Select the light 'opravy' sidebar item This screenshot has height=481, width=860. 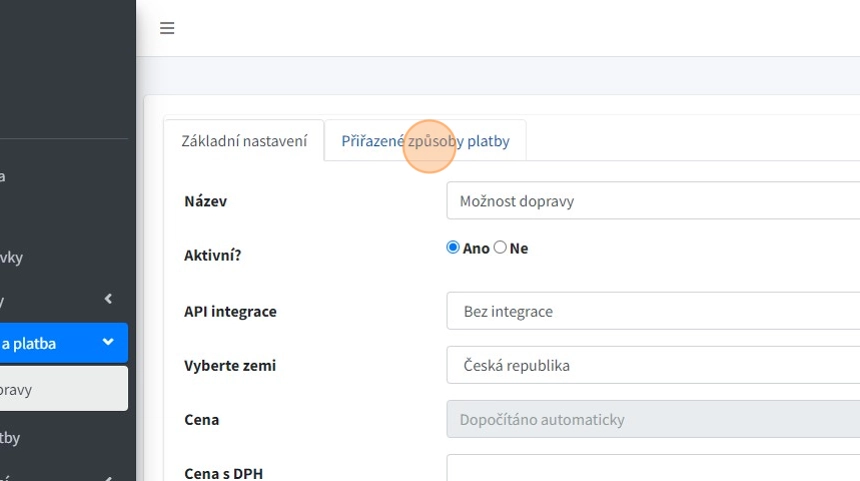pyautogui.click(x=40, y=389)
